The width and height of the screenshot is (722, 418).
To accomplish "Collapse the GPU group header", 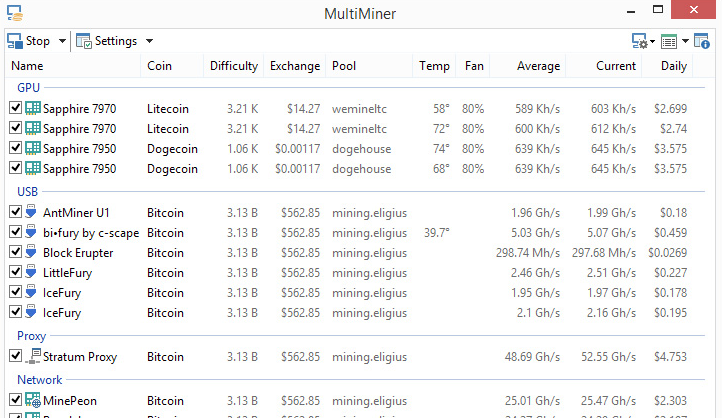I will point(28,87).
